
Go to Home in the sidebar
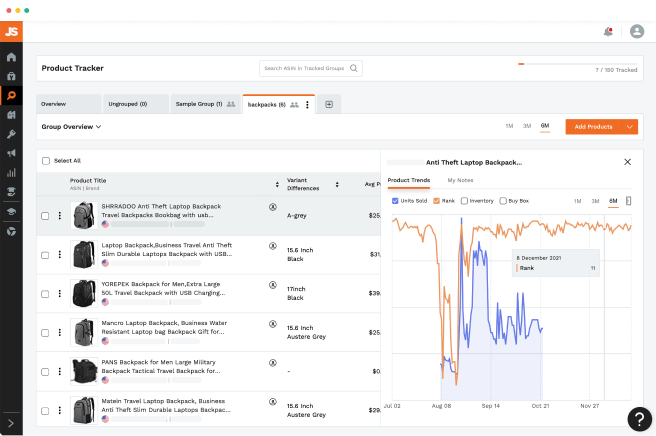11,56
